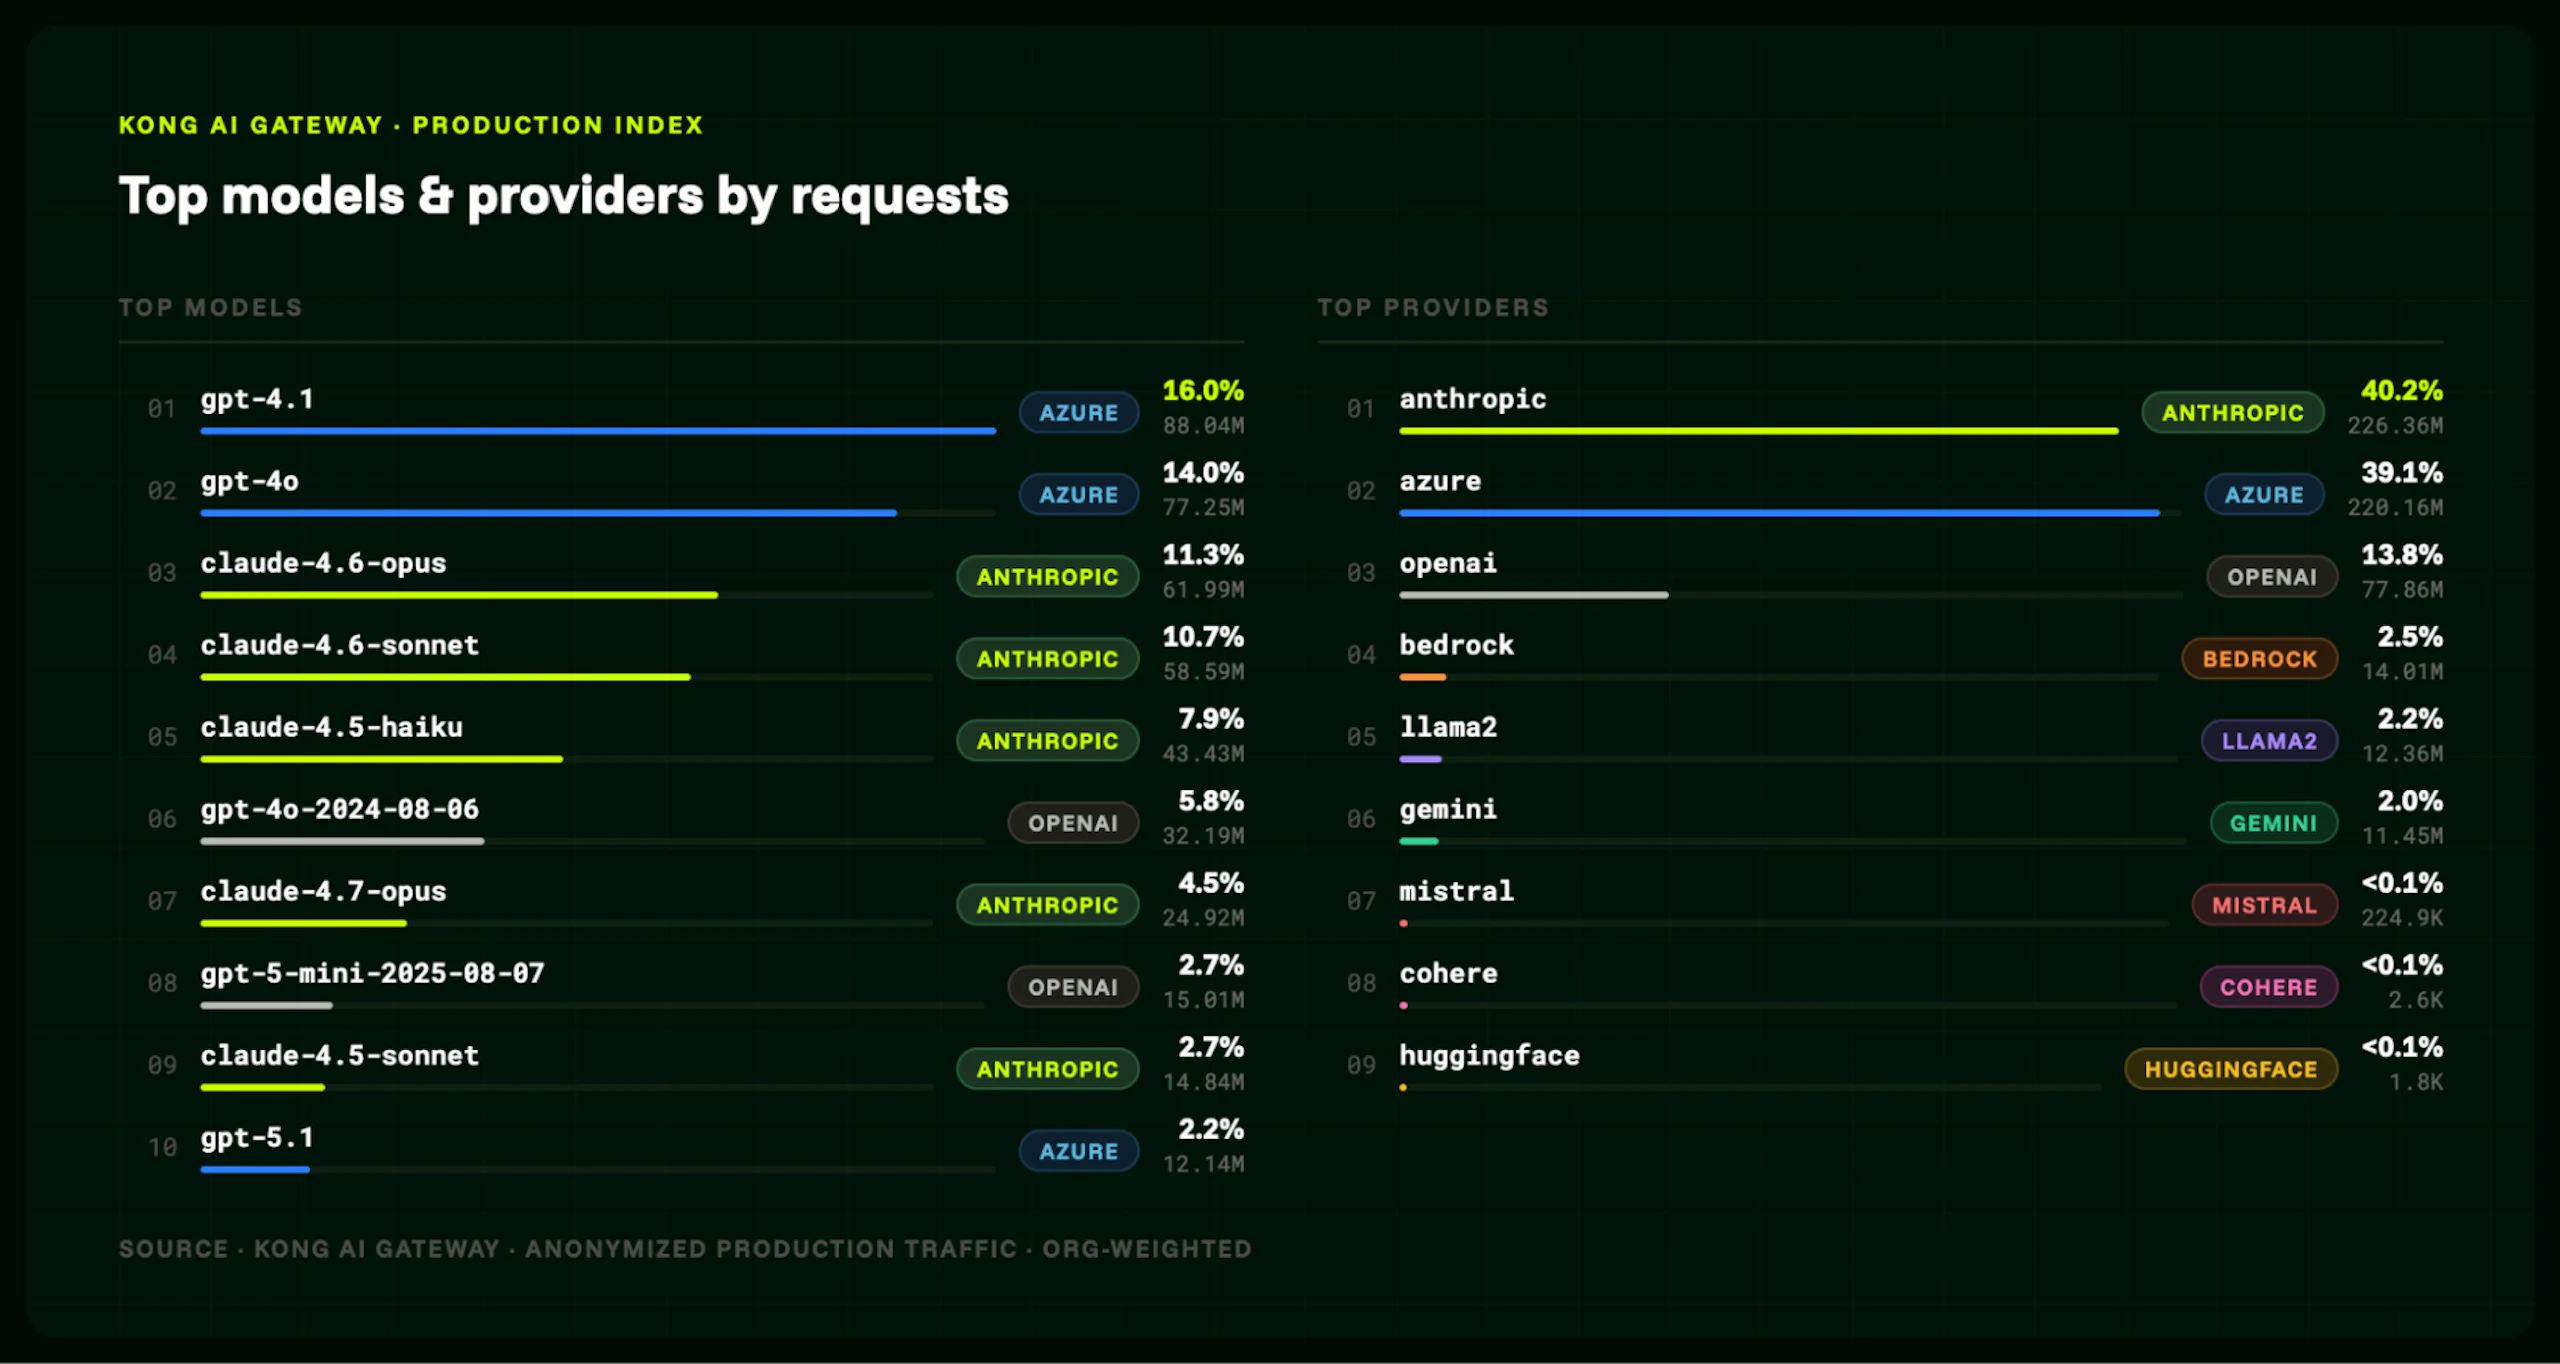Image resolution: width=2560 pixels, height=1364 pixels.
Task: Select the openai provider name
Action: (x=1448, y=563)
